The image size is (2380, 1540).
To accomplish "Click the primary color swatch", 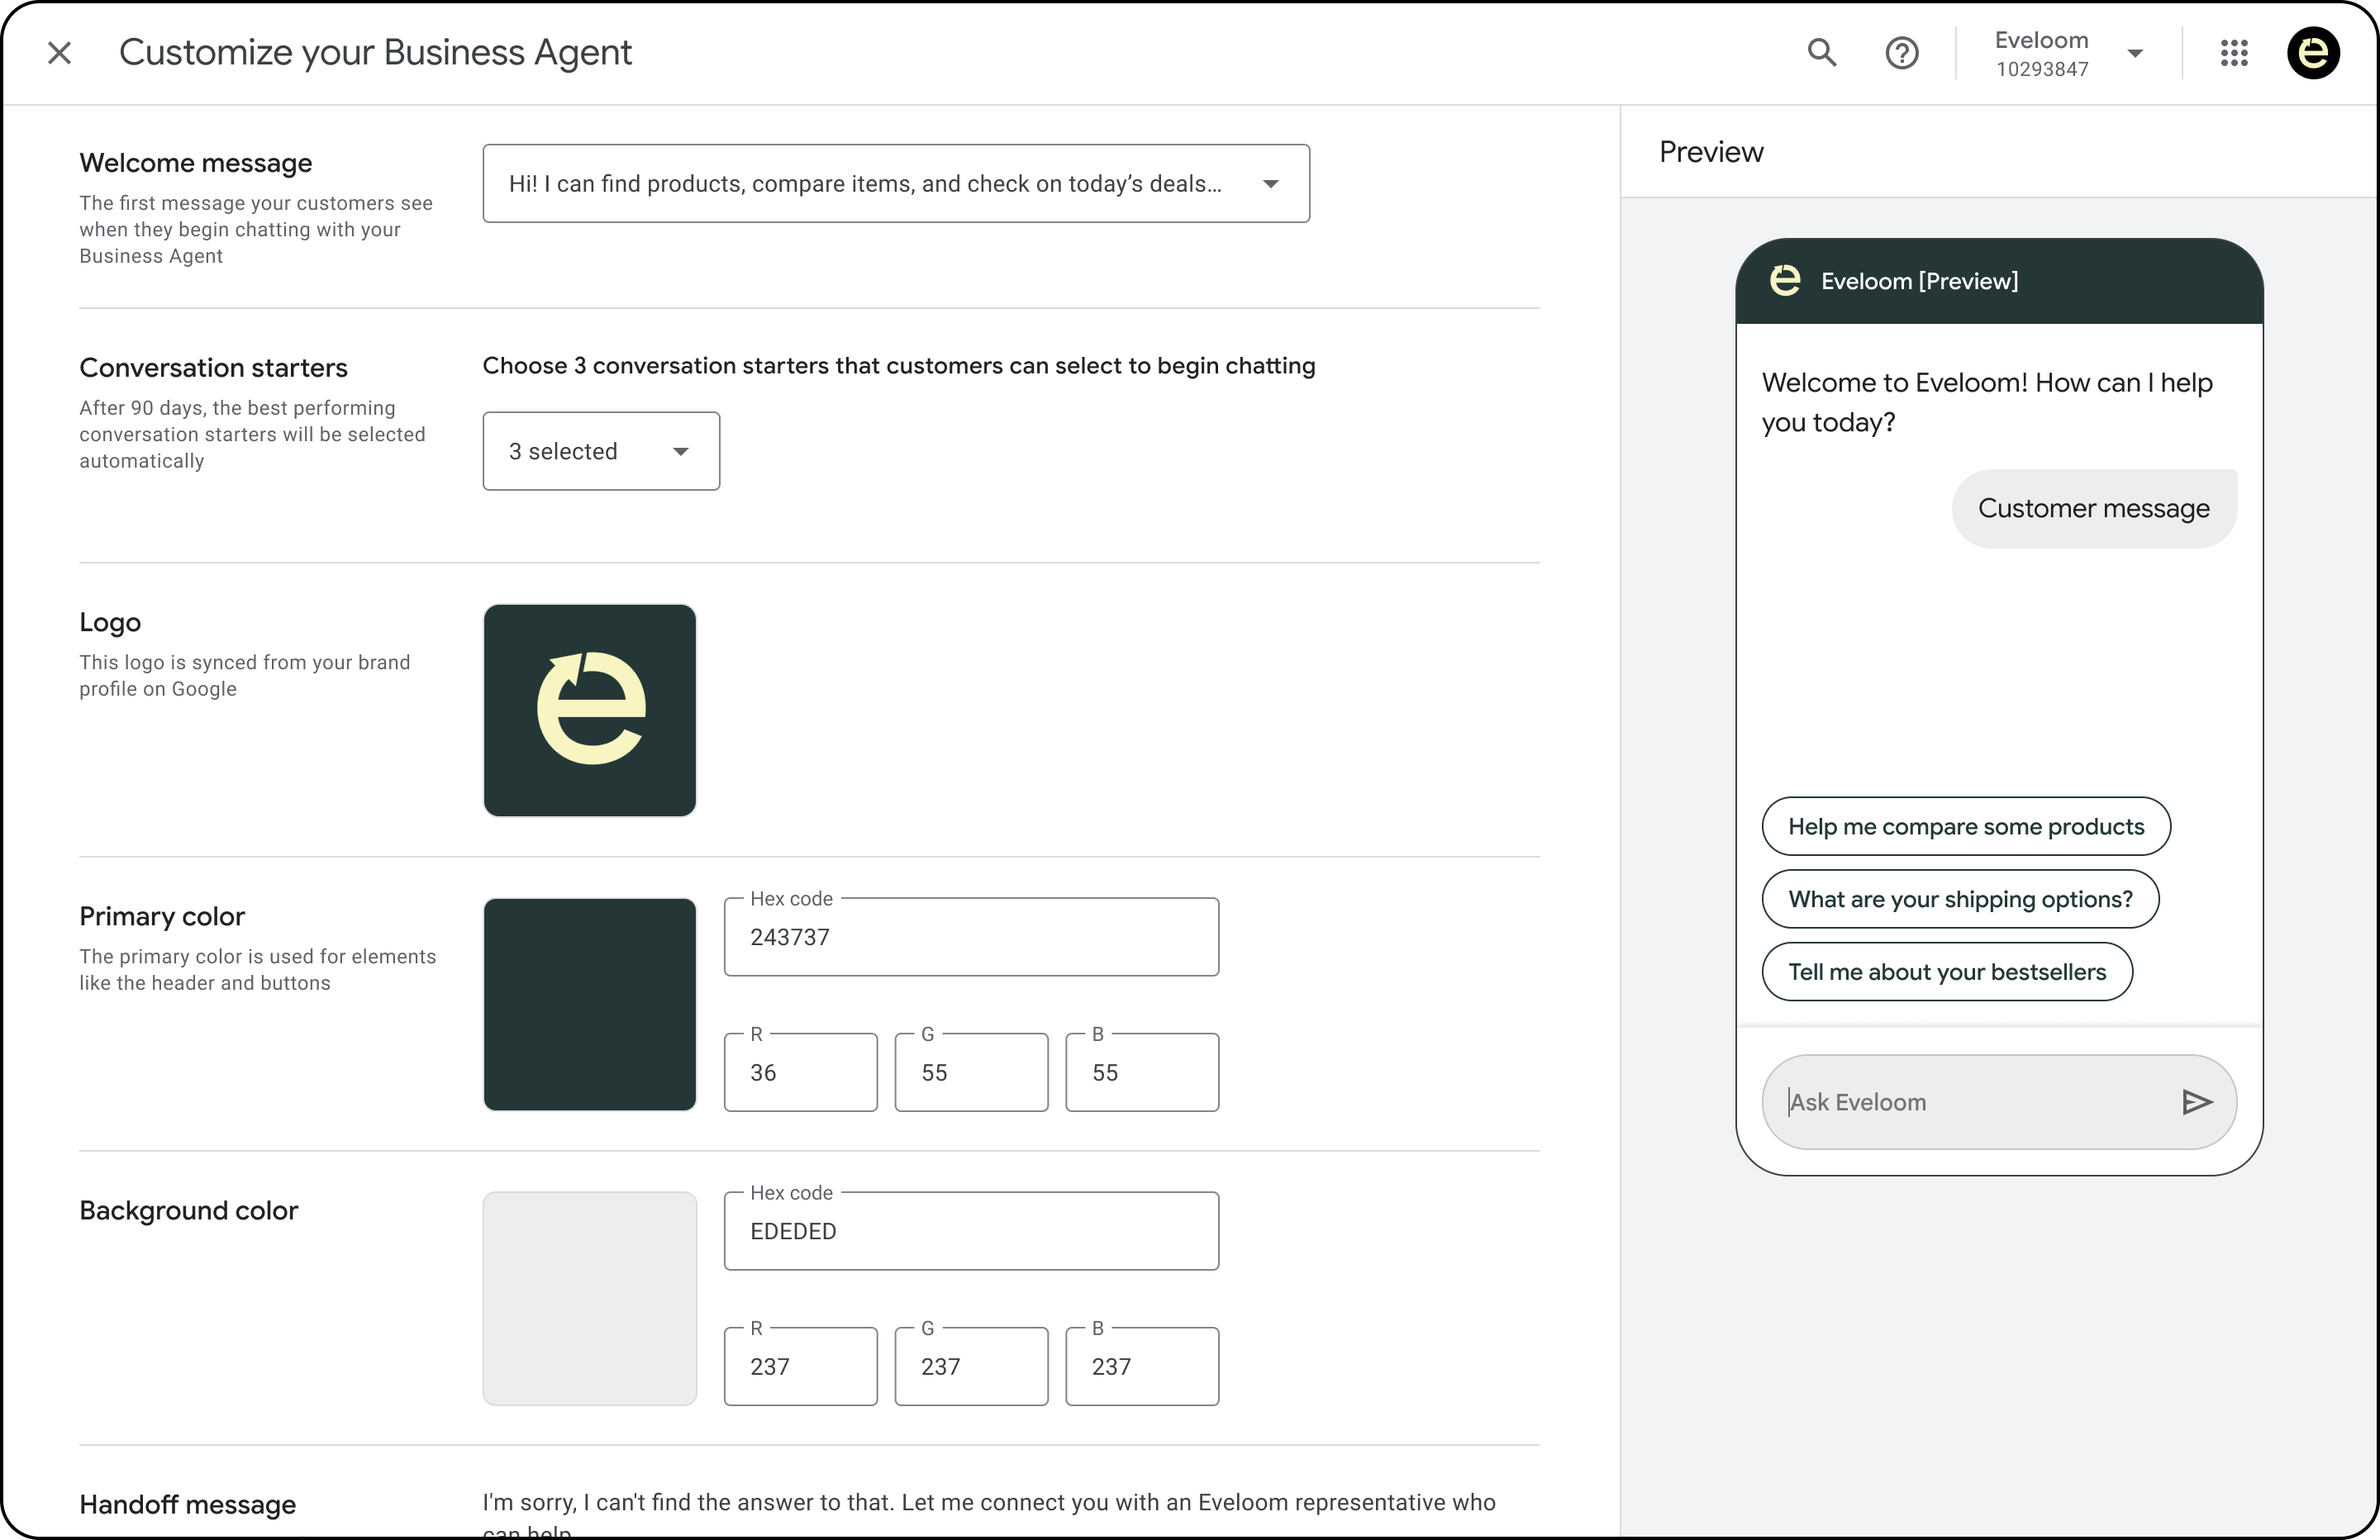I will coord(589,1005).
